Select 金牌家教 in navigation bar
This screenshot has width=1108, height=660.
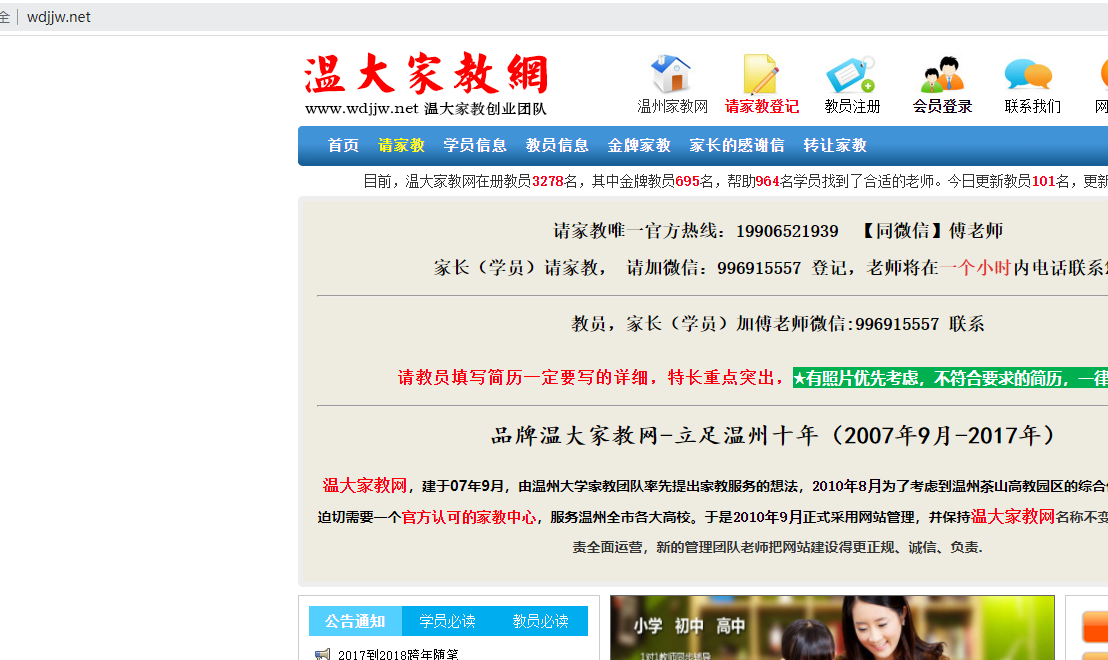coord(639,146)
